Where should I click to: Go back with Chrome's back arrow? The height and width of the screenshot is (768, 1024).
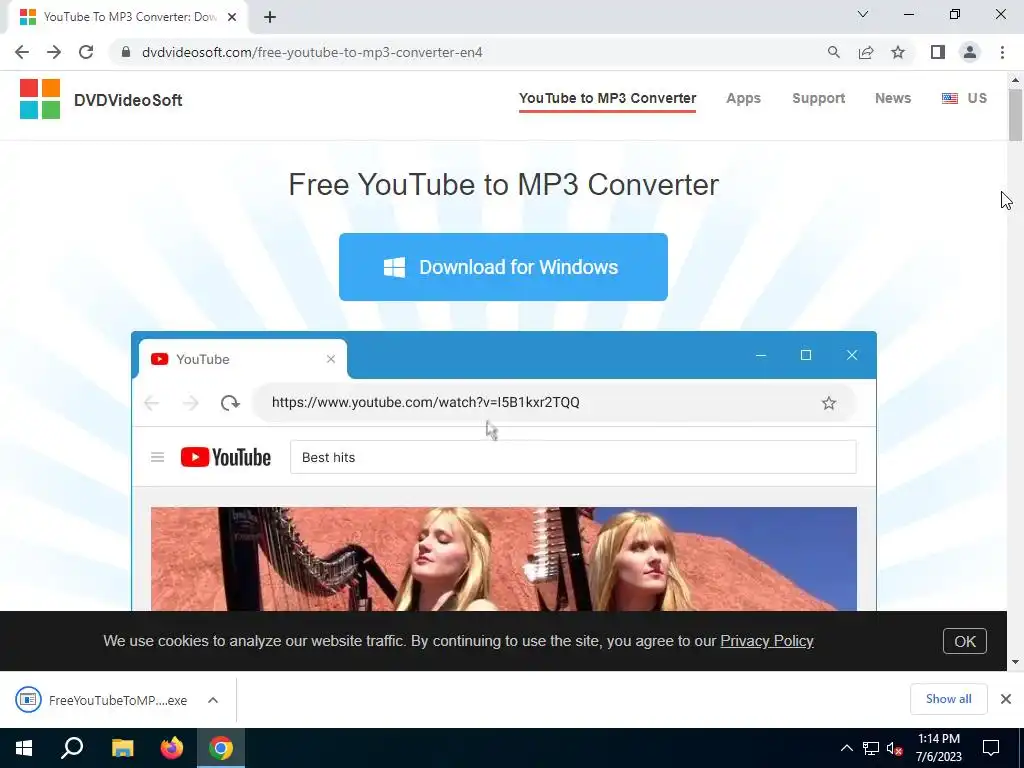(x=22, y=52)
